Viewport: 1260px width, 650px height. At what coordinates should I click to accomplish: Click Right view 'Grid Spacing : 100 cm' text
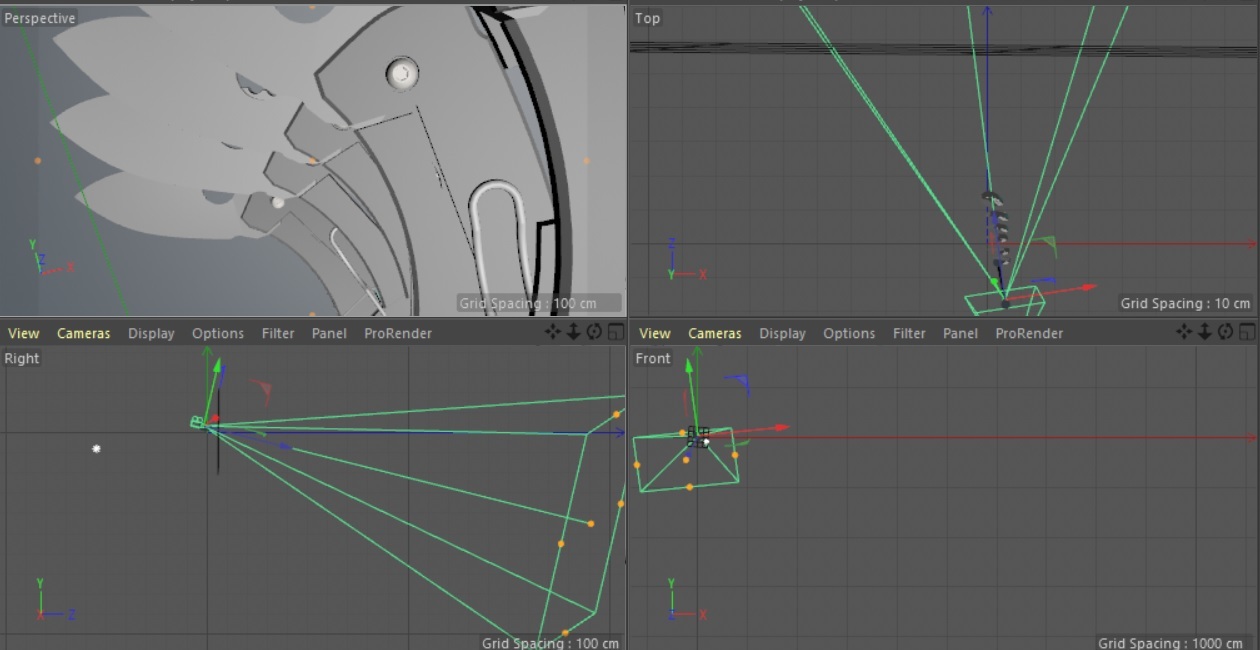[x=550, y=643]
